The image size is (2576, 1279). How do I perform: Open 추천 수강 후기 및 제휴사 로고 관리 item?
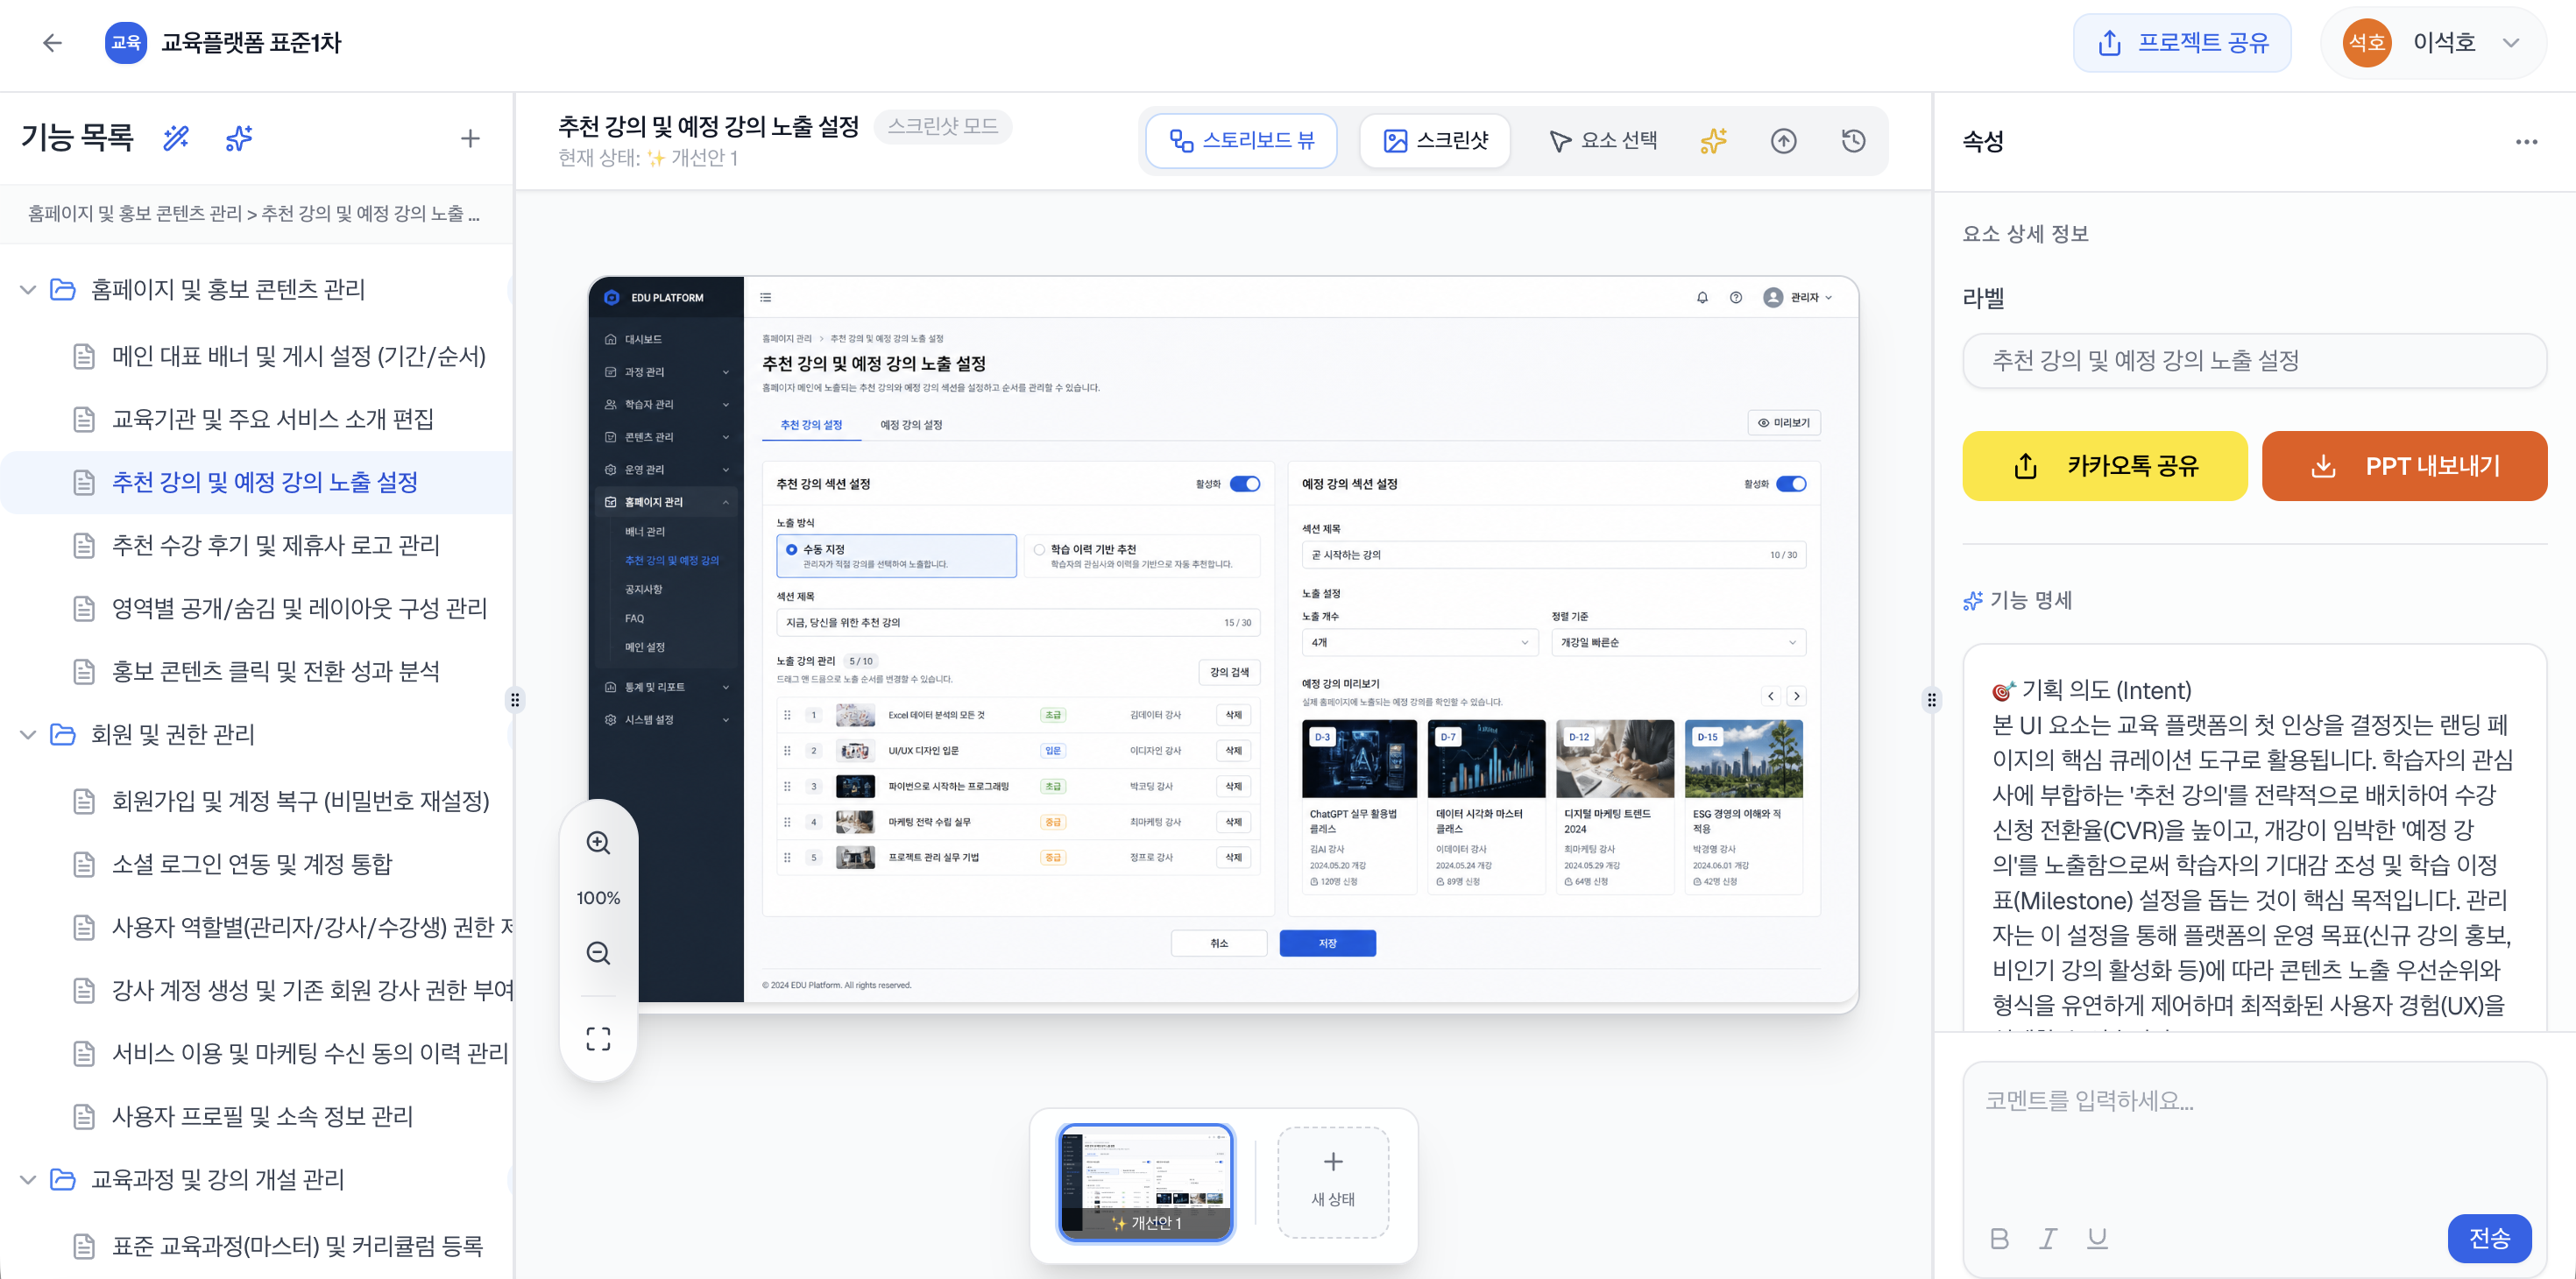pos(257,545)
